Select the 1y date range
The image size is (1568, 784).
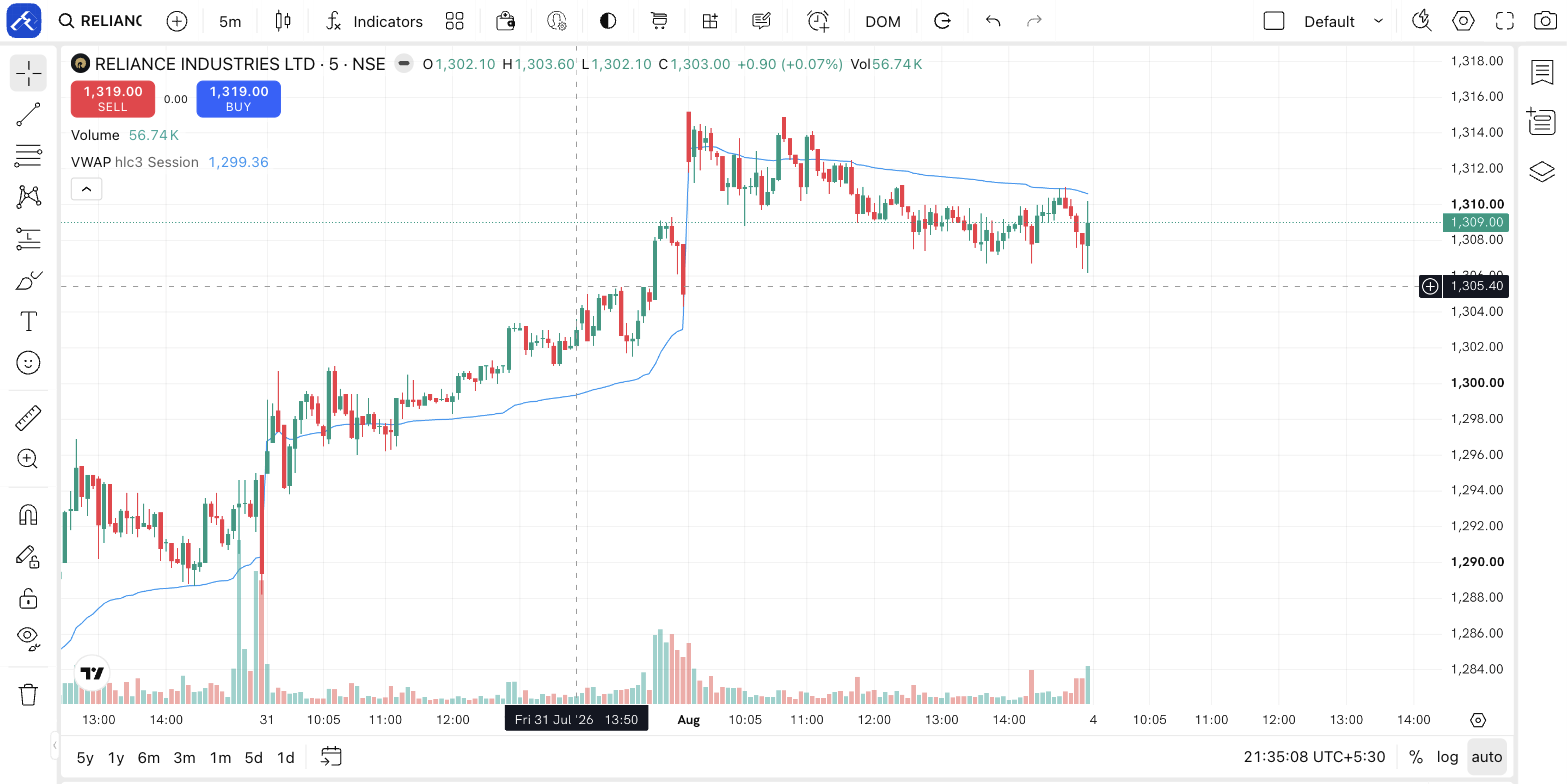[x=116, y=757]
